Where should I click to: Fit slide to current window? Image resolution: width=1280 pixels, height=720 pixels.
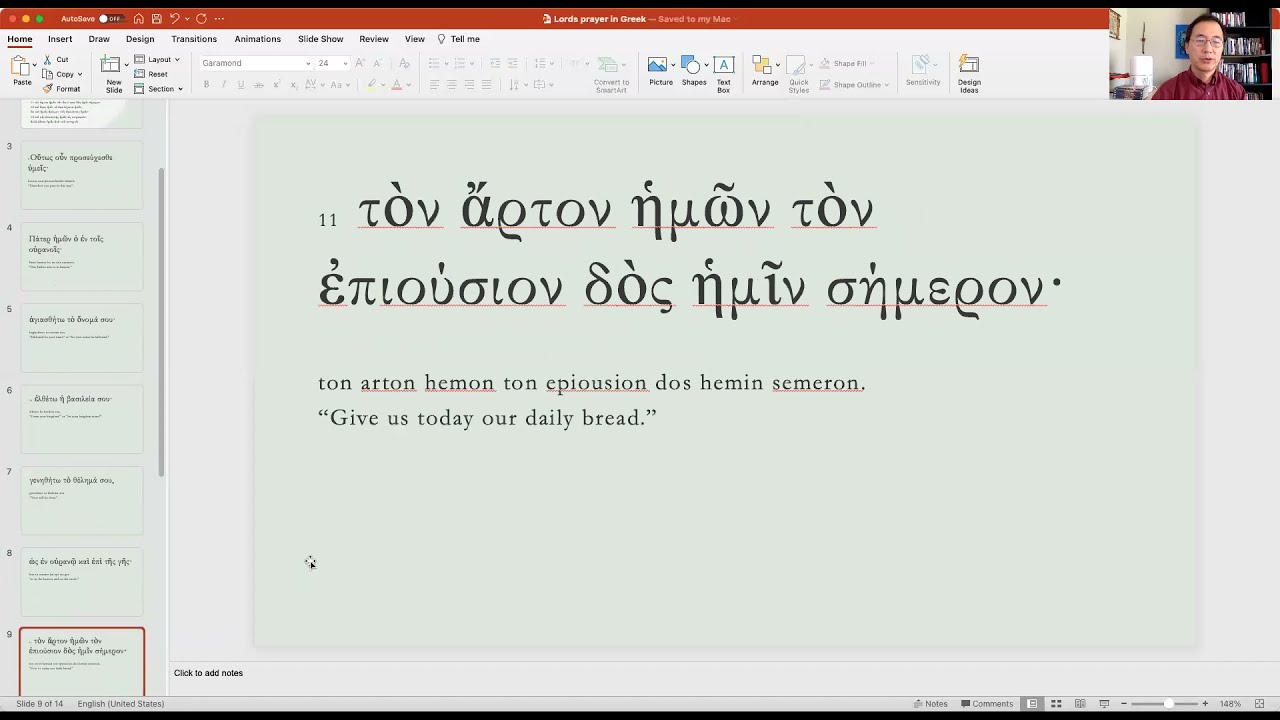(x=1260, y=704)
